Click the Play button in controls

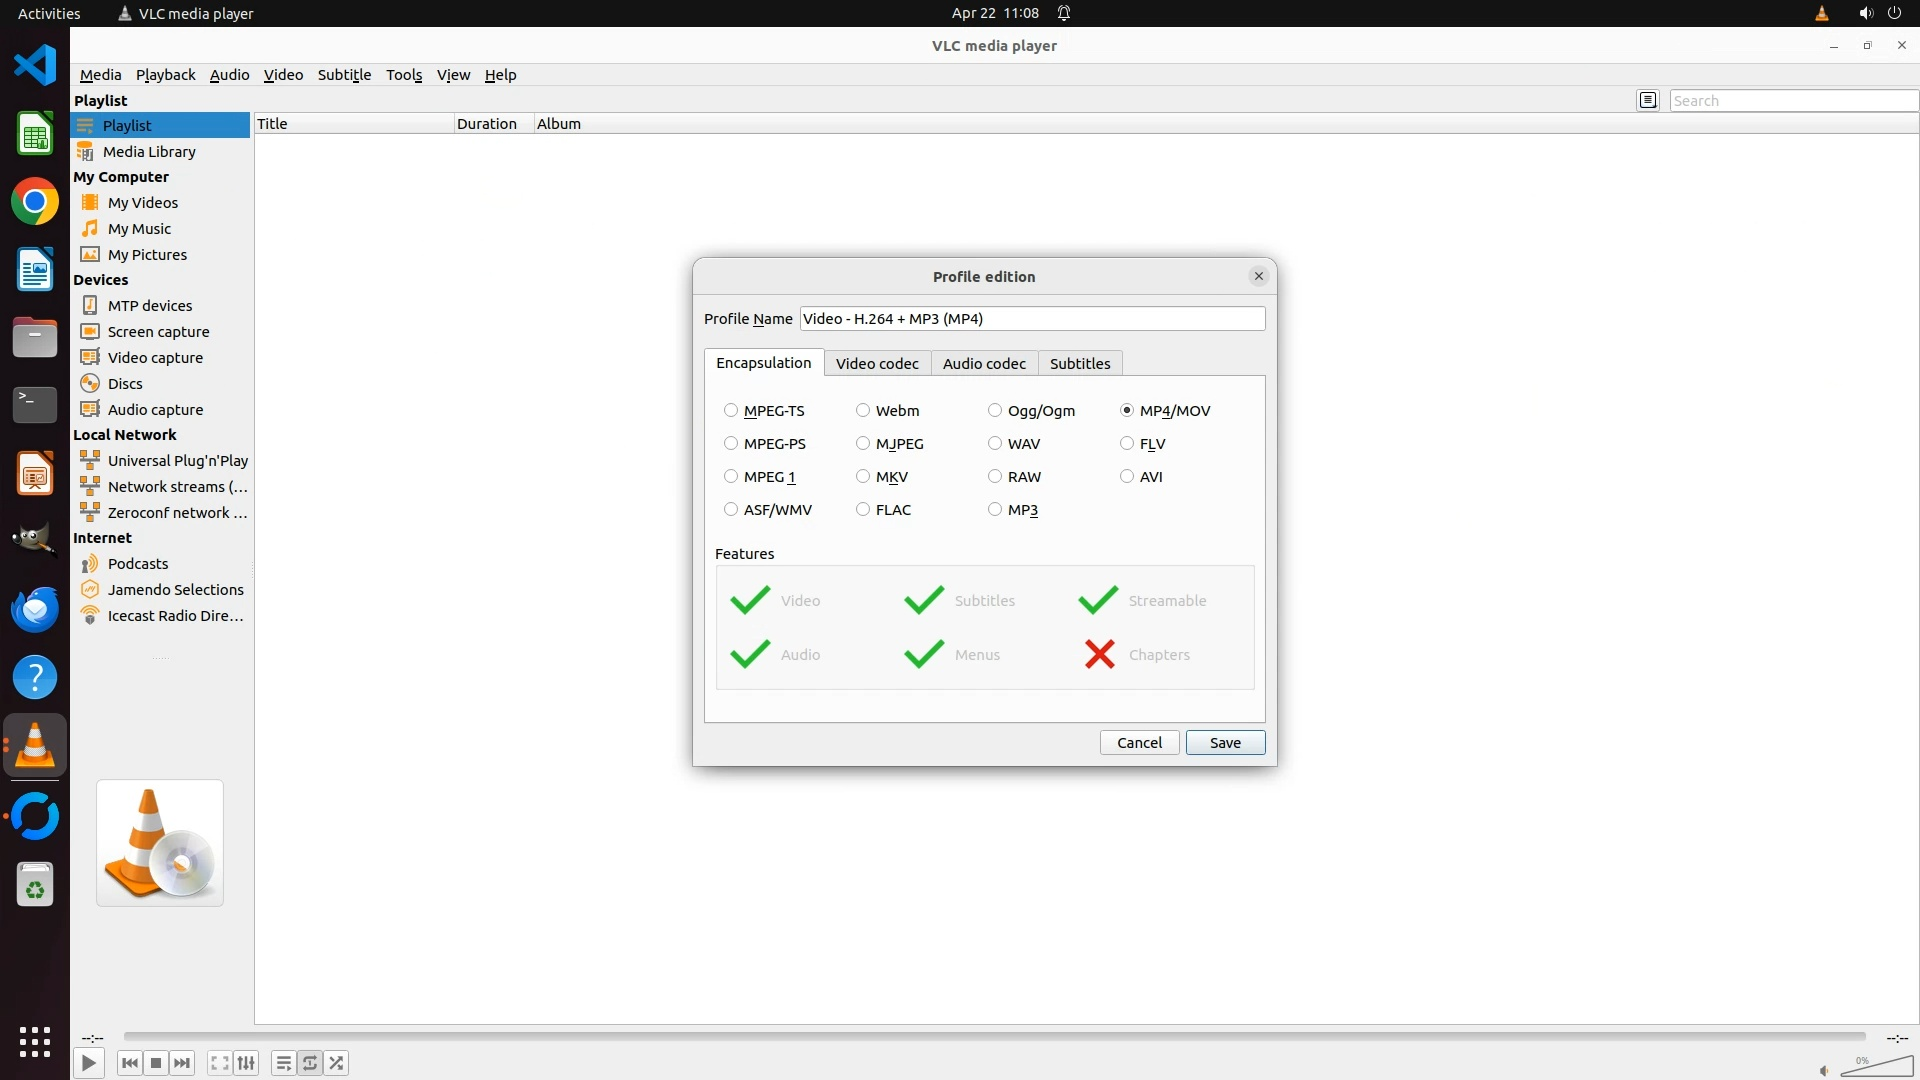[88, 1063]
